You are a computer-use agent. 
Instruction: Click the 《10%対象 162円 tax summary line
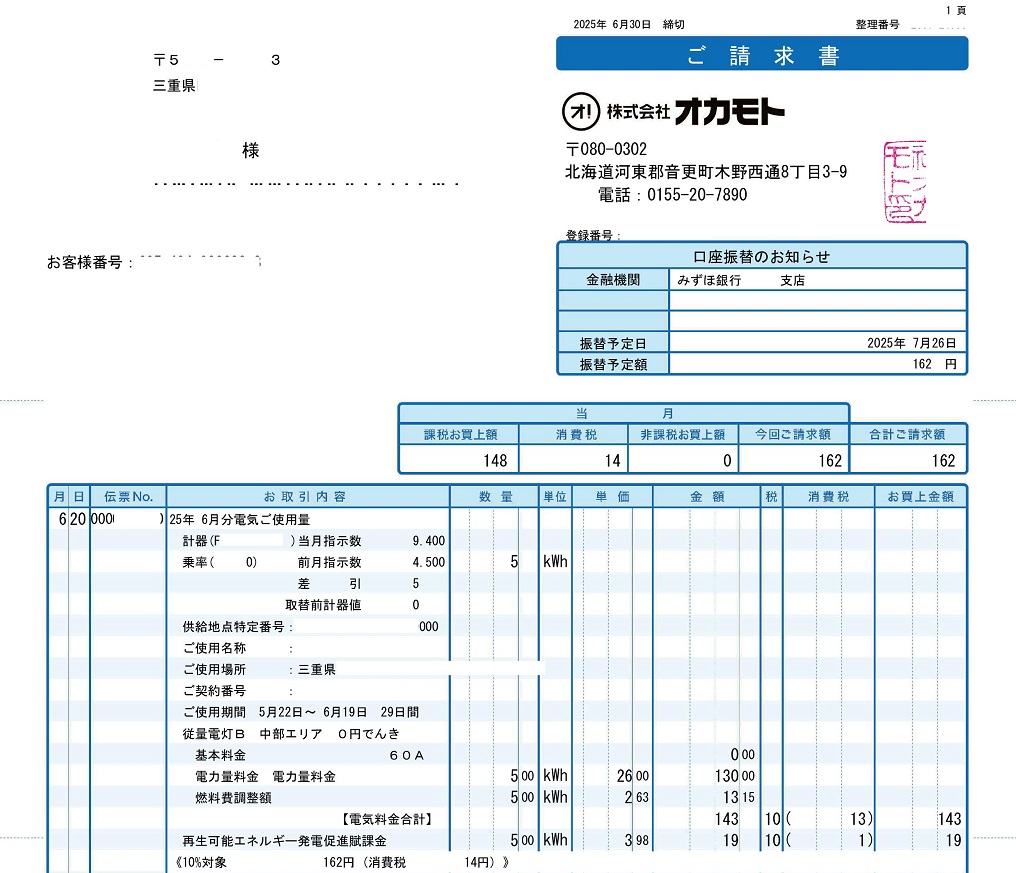tap(342, 863)
